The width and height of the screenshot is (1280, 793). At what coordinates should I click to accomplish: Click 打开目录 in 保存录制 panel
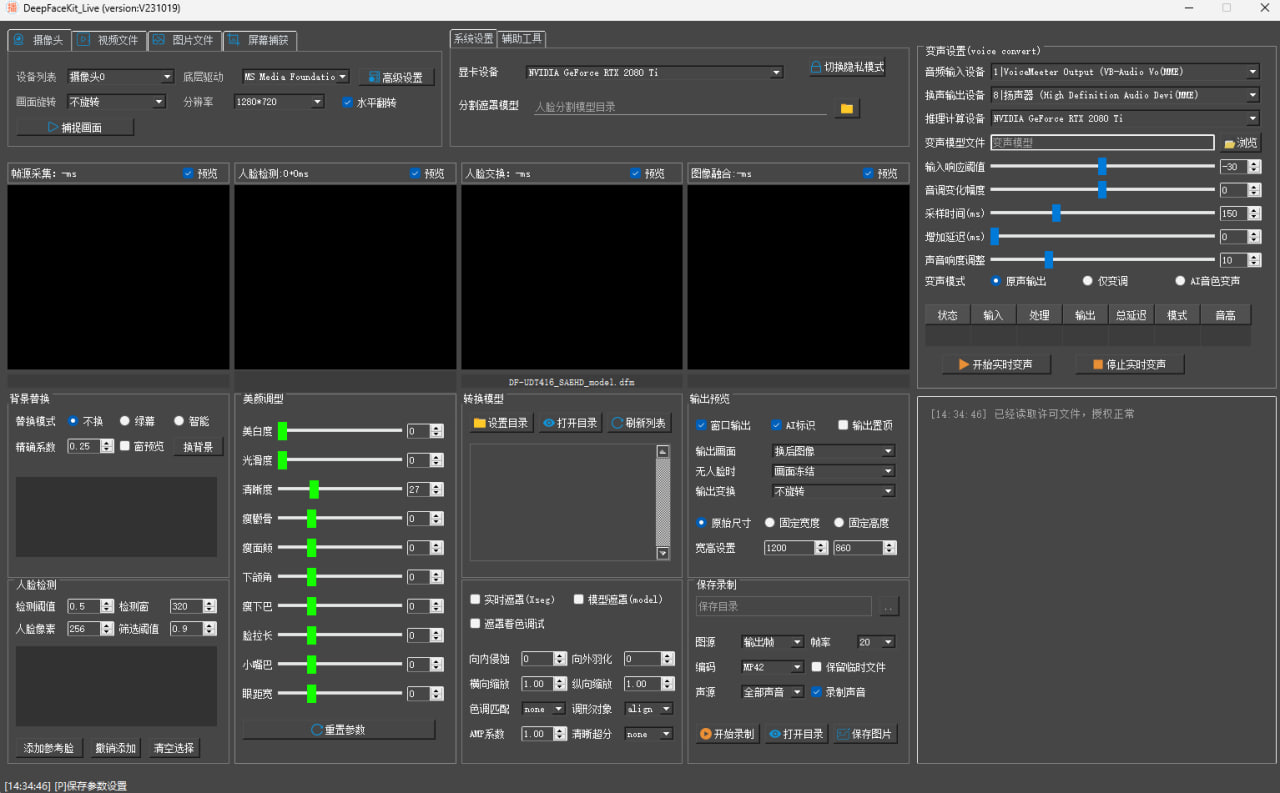pyautogui.click(x=796, y=734)
